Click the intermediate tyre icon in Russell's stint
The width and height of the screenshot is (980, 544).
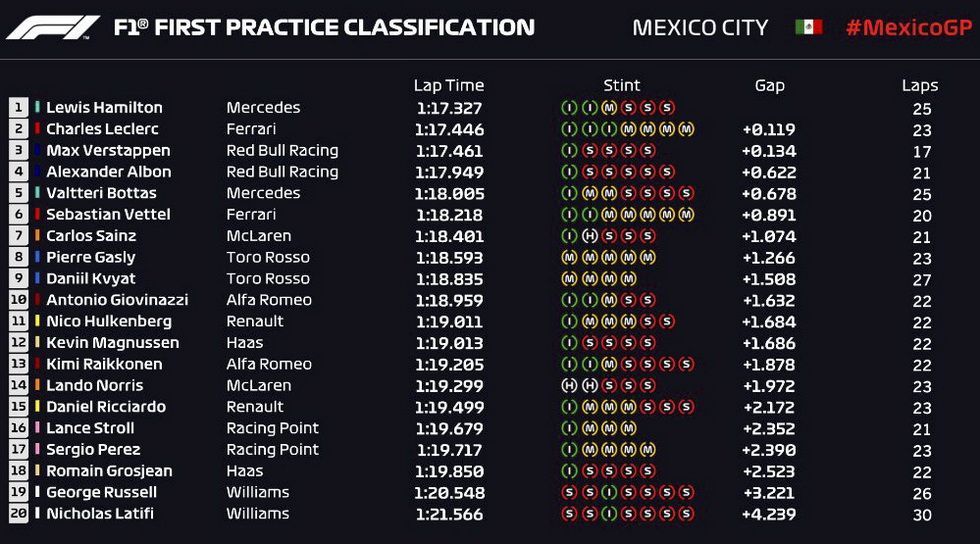point(609,492)
